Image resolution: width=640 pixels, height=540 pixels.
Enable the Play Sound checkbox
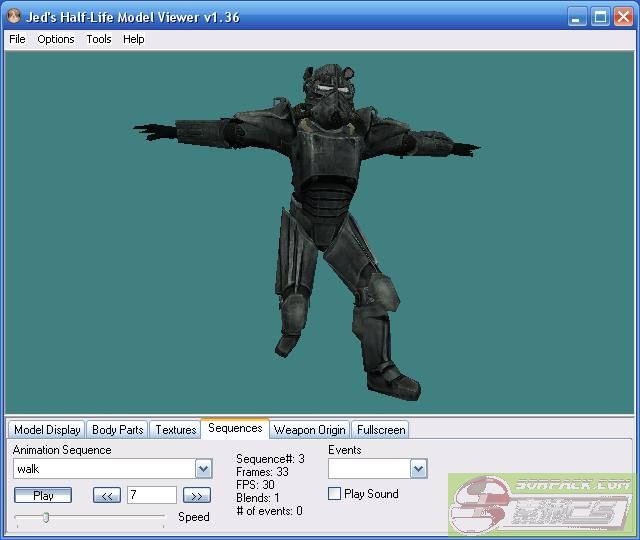pyautogui.click(x=335, y=494)
